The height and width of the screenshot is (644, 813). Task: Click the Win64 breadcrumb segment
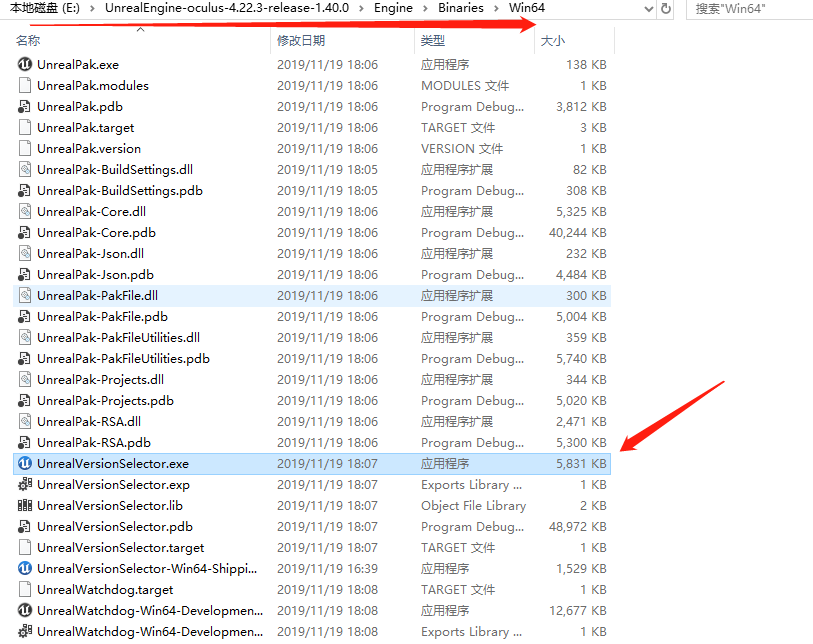(x=527, y=8)
